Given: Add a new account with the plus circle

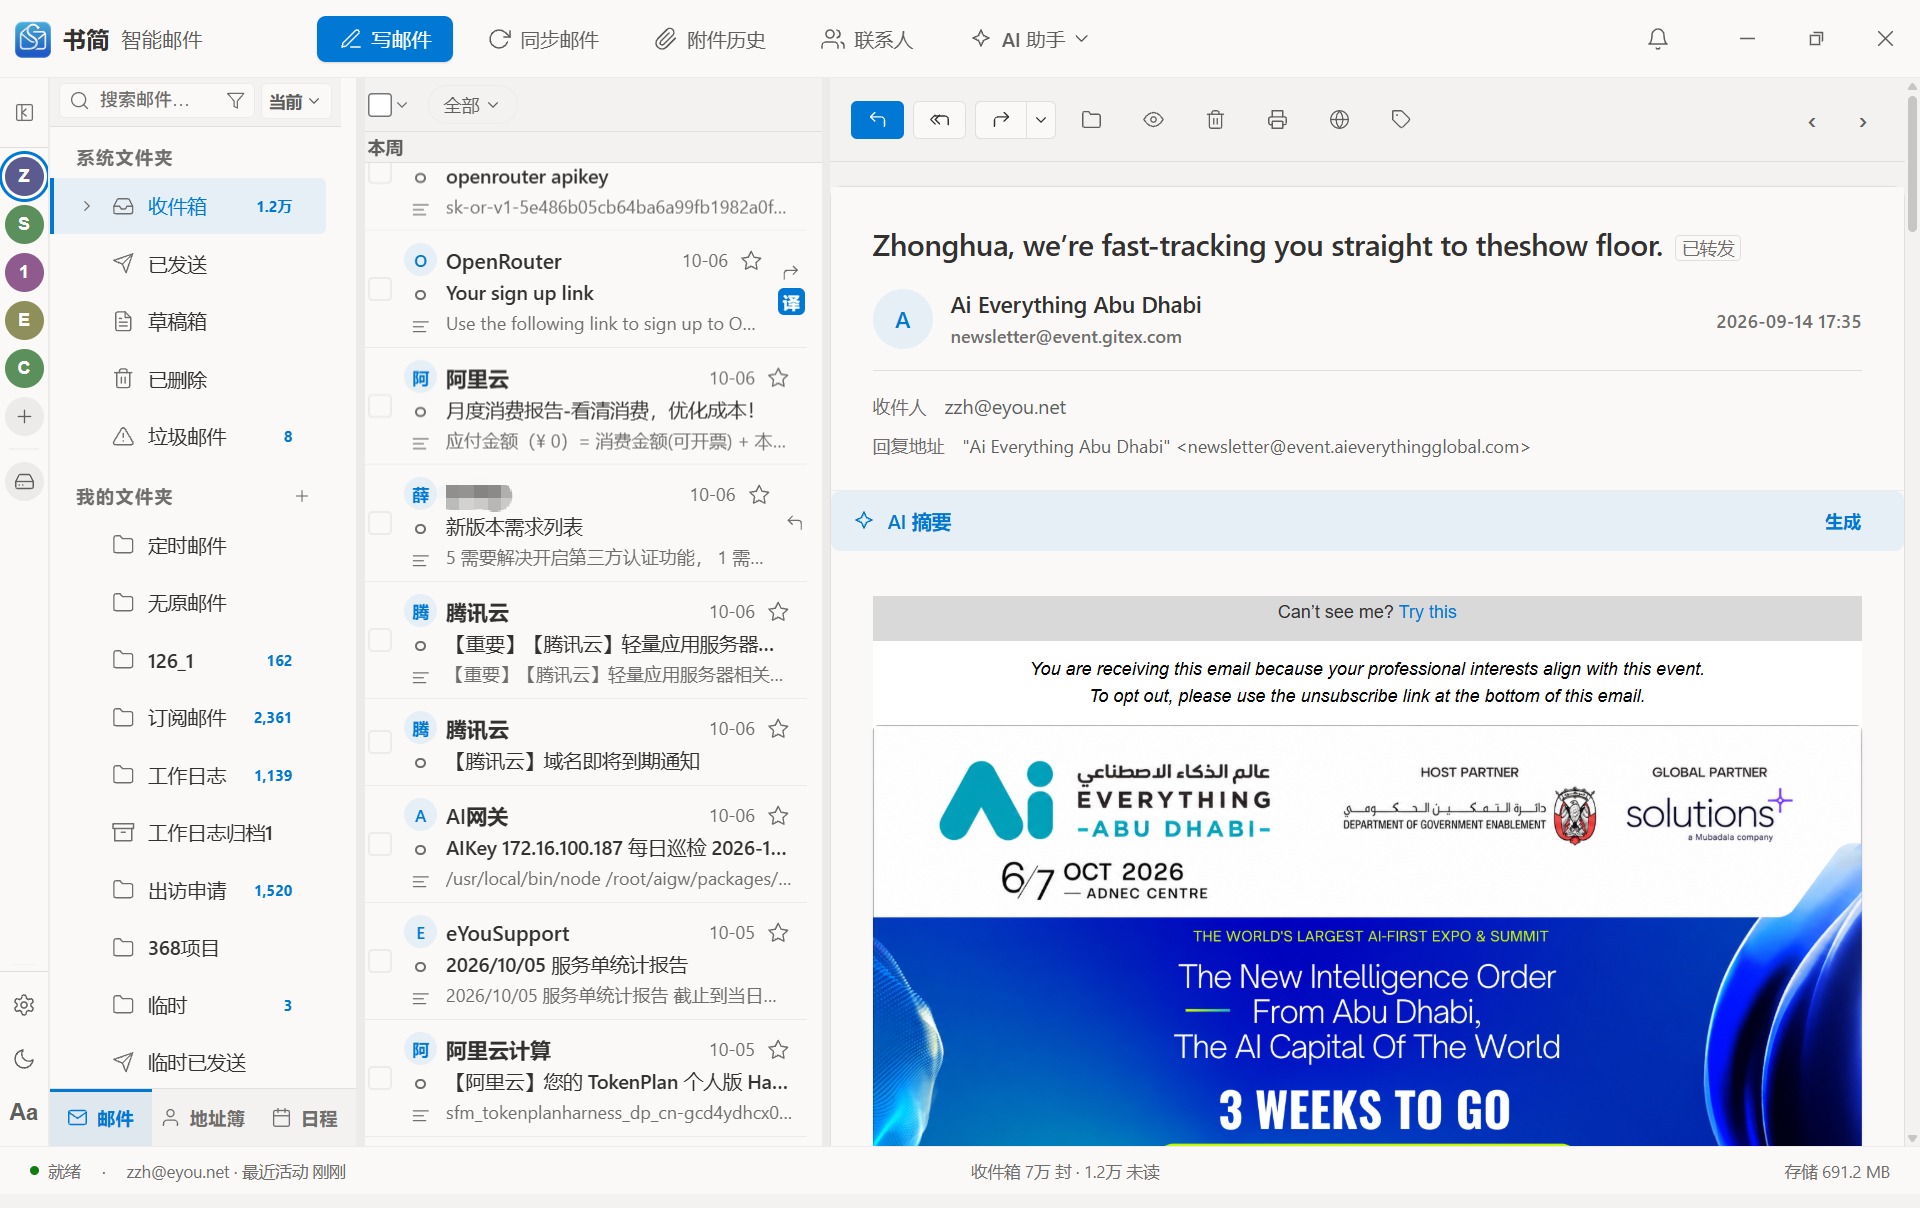Looking at the screenshot, I should point(24,416).
